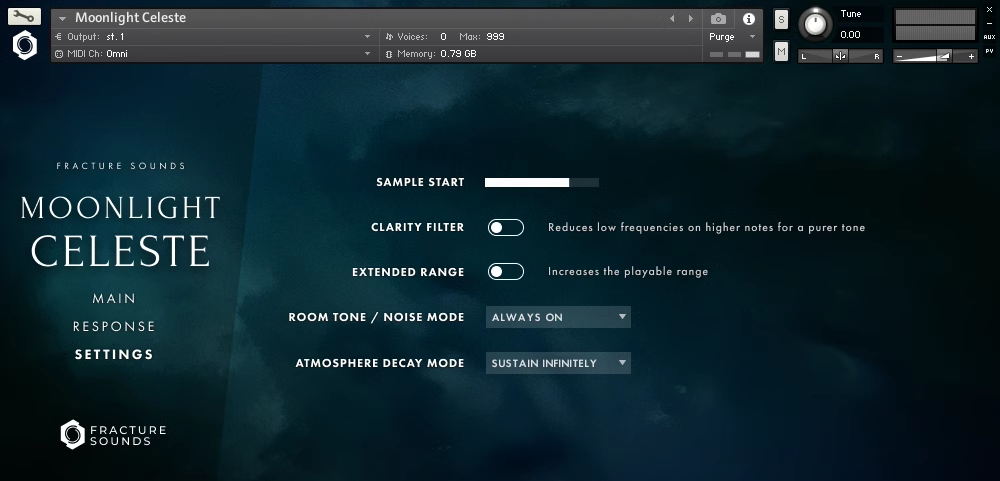Open the Output st. 1 dropdown
1000x481 pixels.
click(x=367, y=37)
